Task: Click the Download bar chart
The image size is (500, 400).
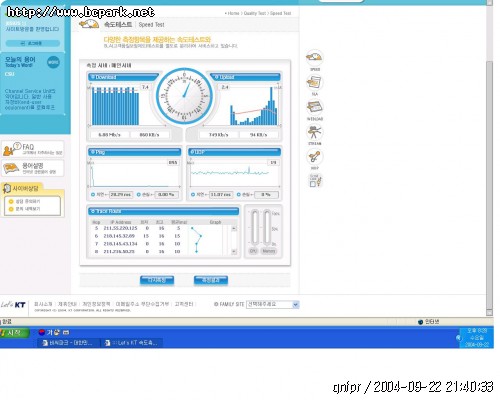Action: click(115, 106)
